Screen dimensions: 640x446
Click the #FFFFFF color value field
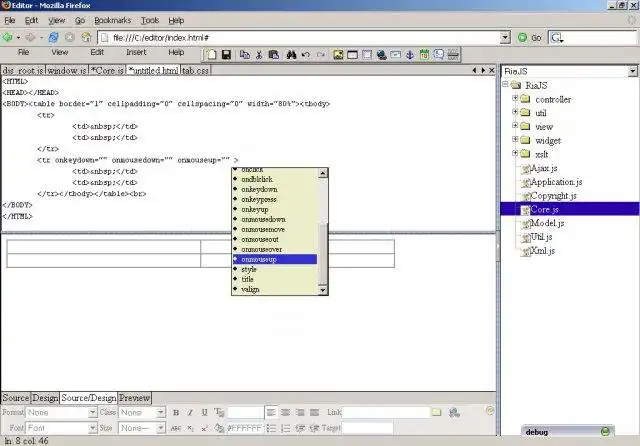(244, 428)
